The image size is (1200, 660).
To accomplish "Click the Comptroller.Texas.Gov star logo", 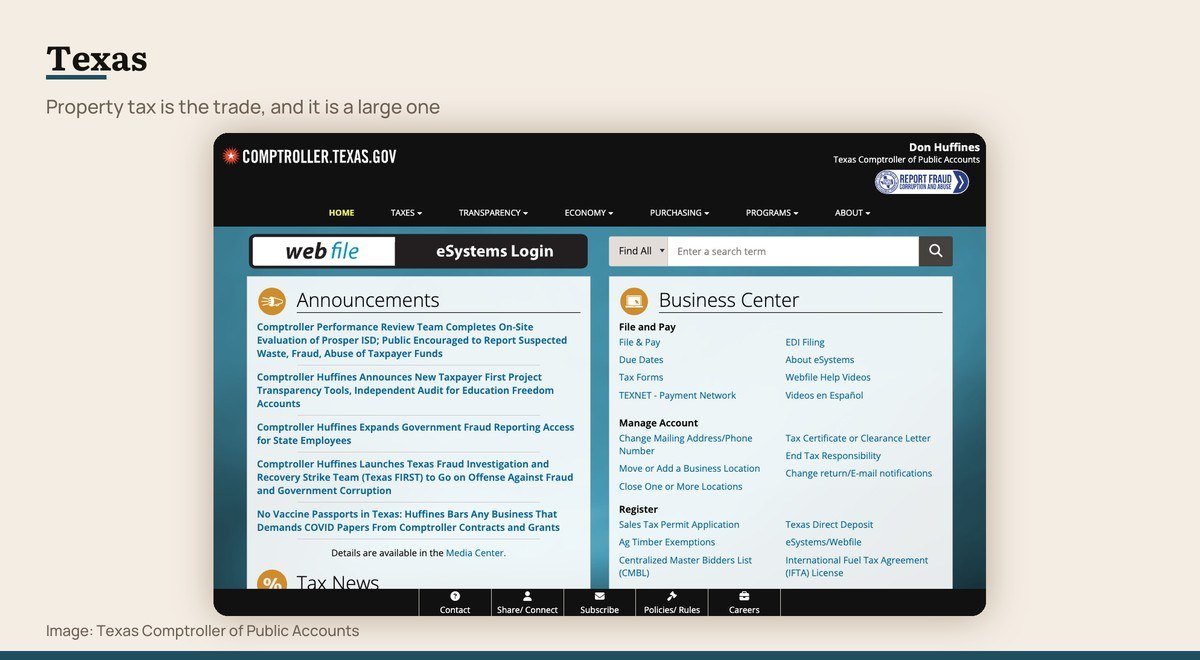I will (x=230, y=156).
